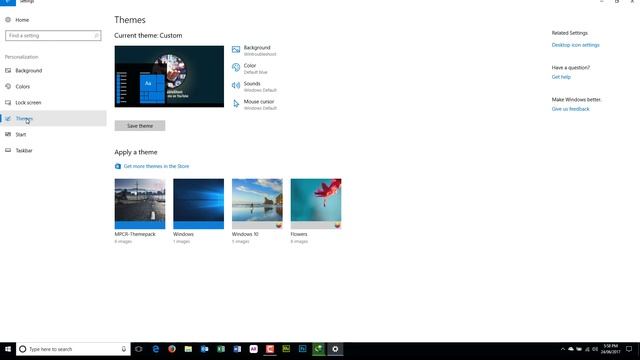Open After Effects from the taskbar
The width and height of the screenshot is (640, 360).
coord(253,349)
